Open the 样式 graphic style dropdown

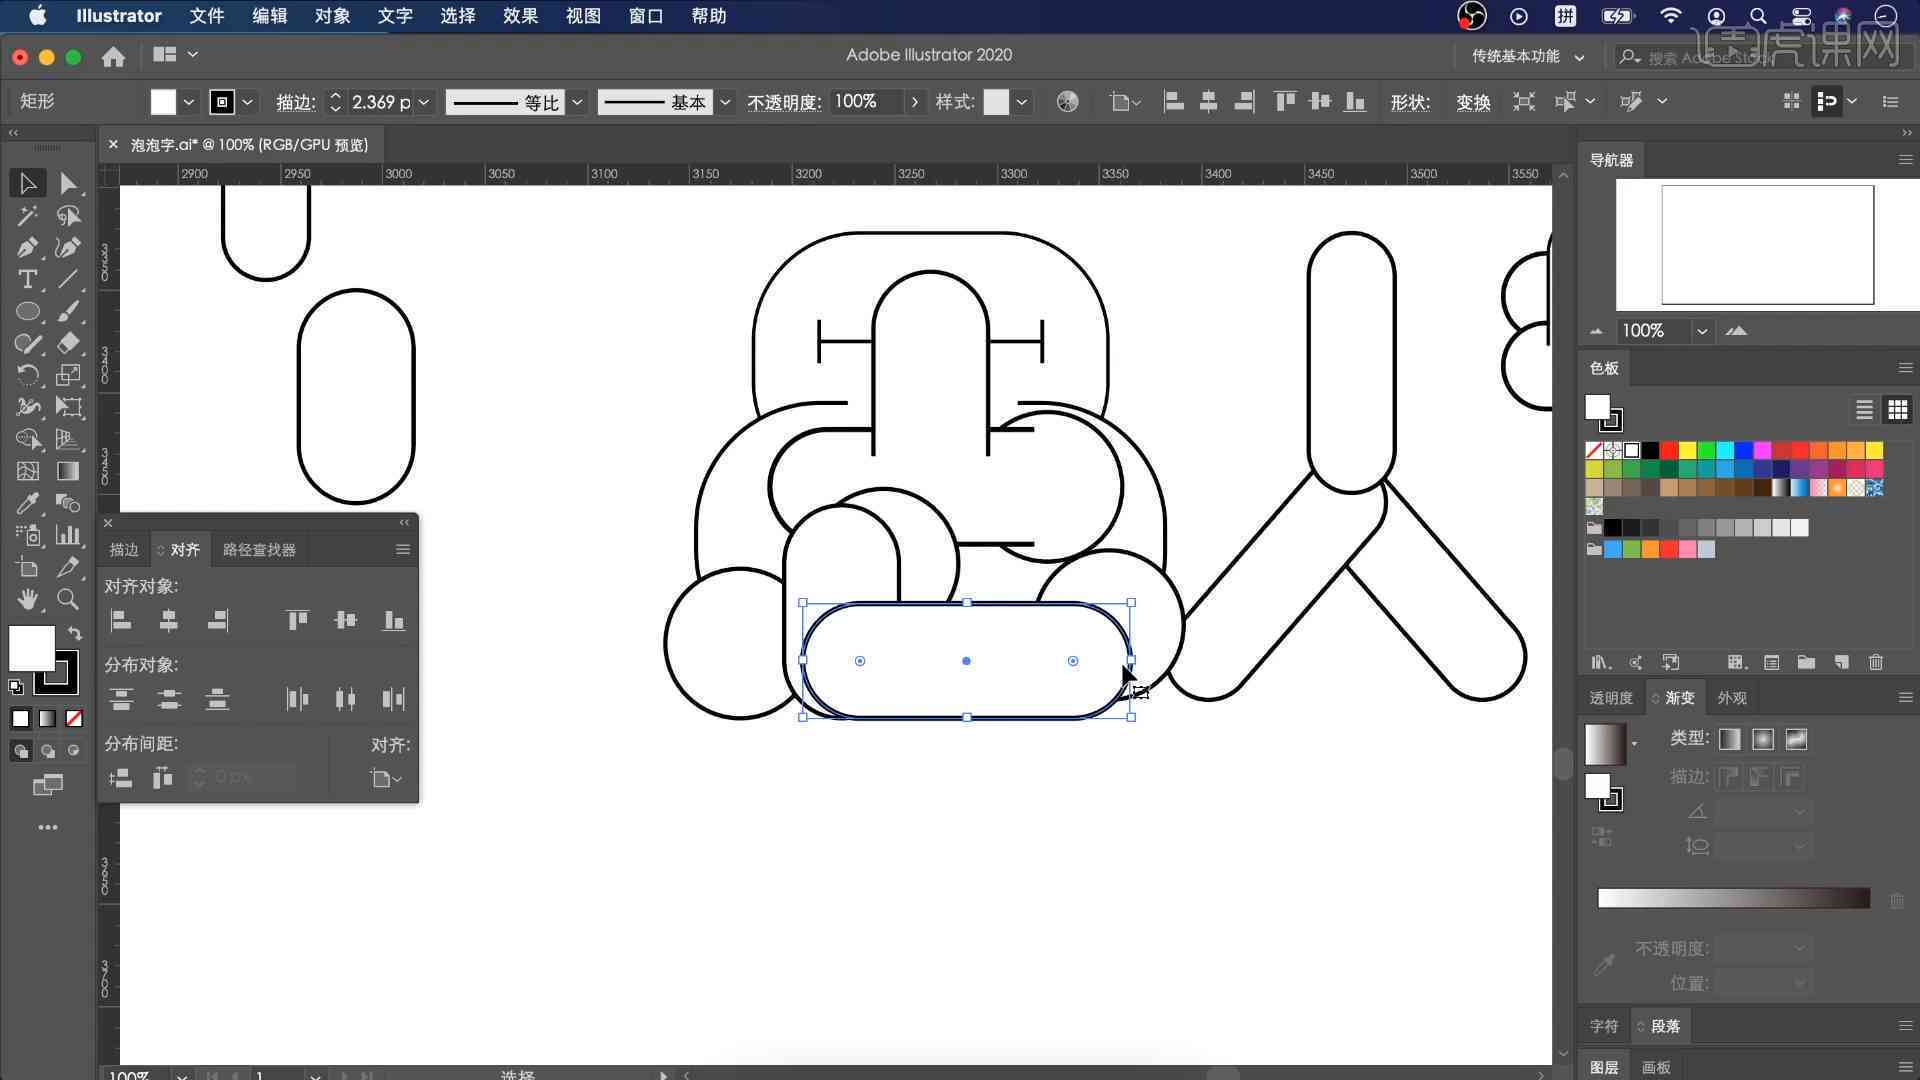(x=1021, y=102)
